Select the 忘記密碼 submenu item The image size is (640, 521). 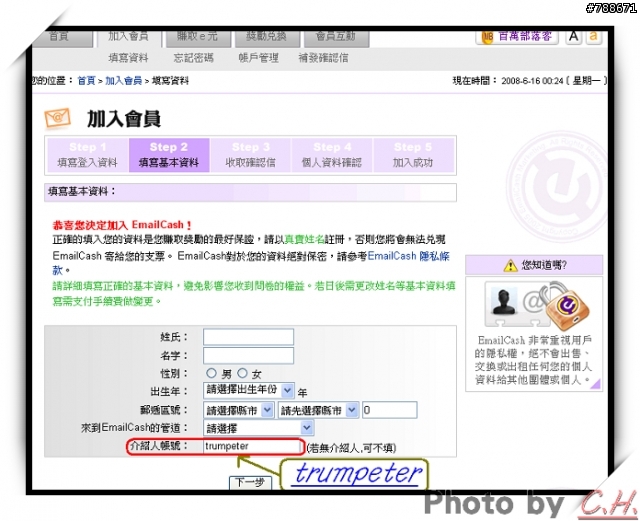click(193, 58)
